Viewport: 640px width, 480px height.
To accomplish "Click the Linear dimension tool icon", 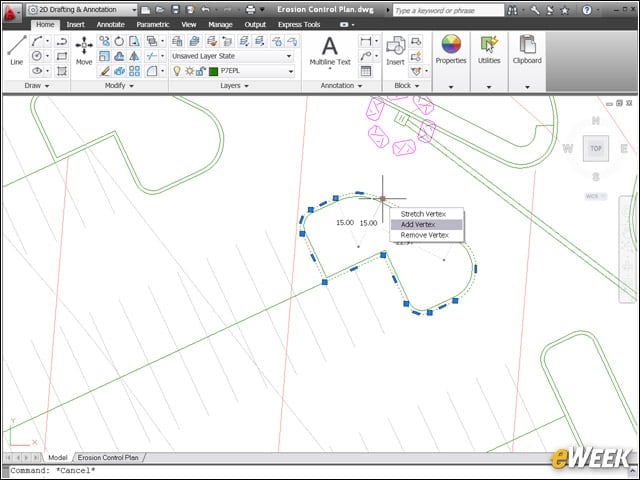I will pyautogui.click(x=366, y=41).
